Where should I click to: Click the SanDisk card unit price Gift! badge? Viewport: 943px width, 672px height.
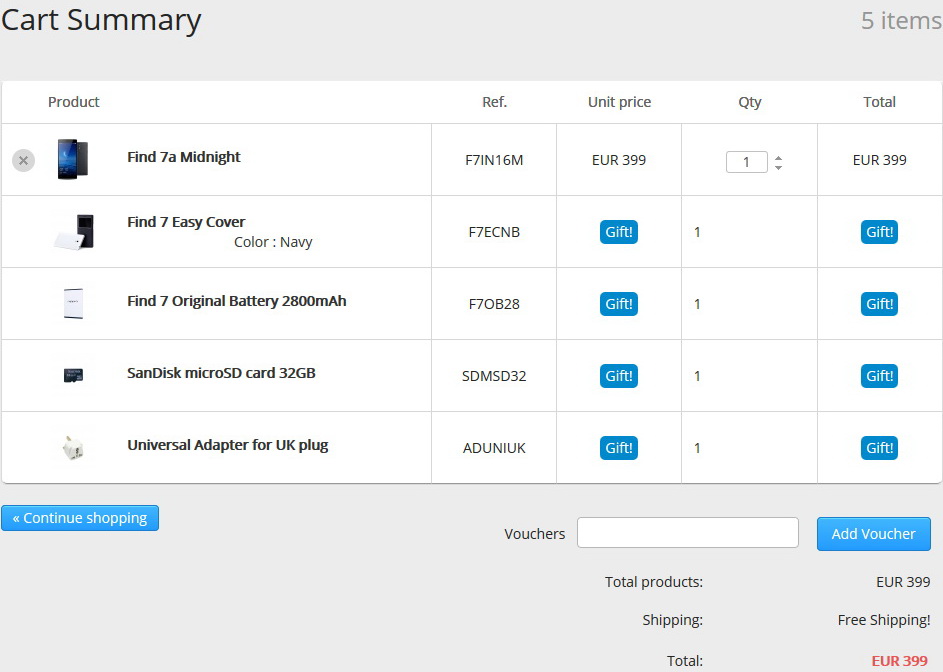619,376
